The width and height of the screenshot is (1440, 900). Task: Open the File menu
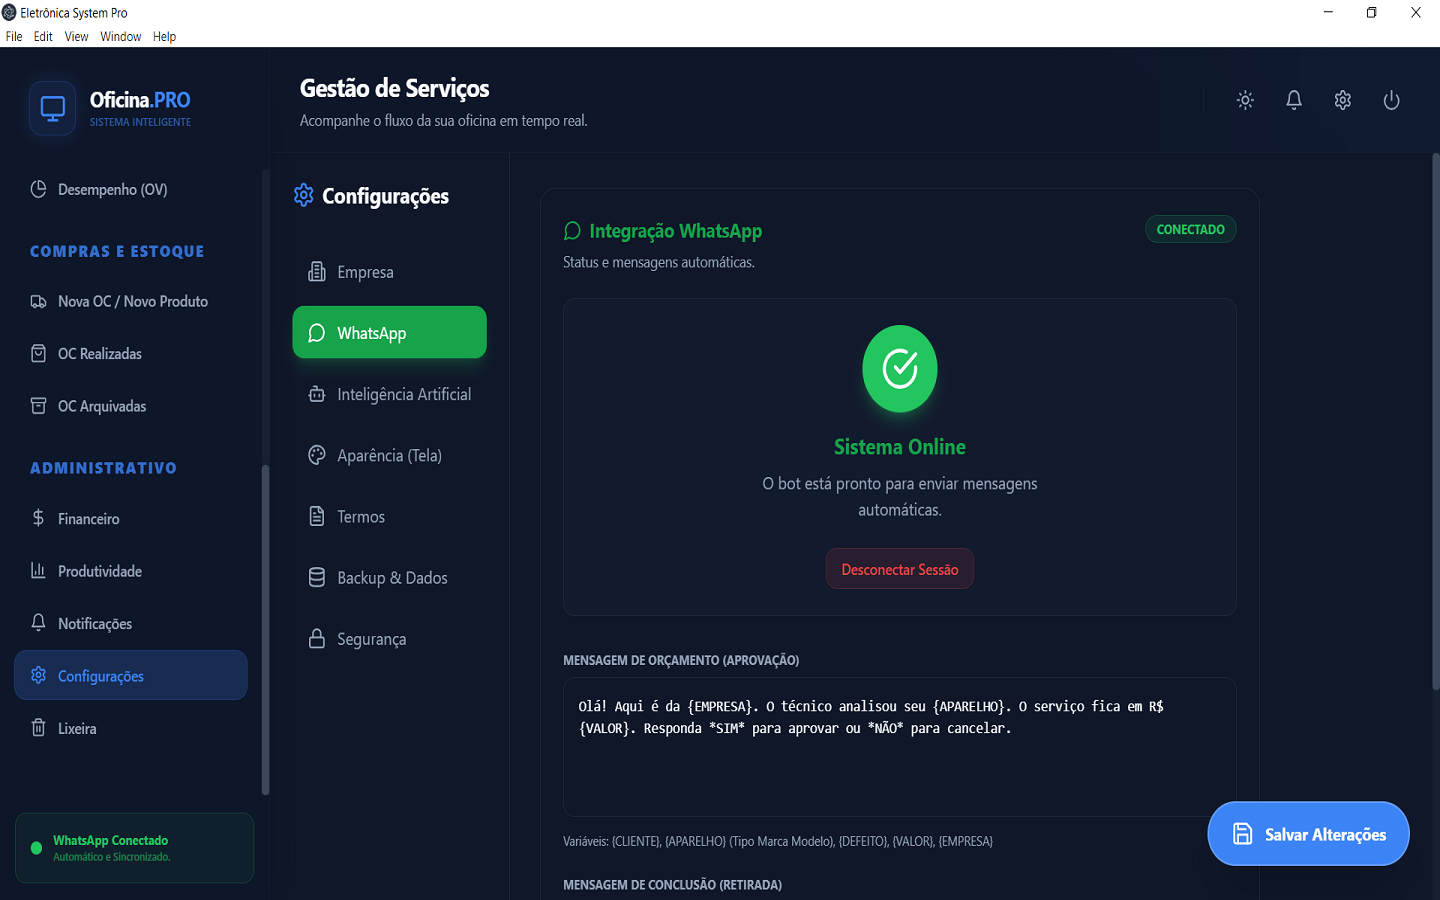14,36
